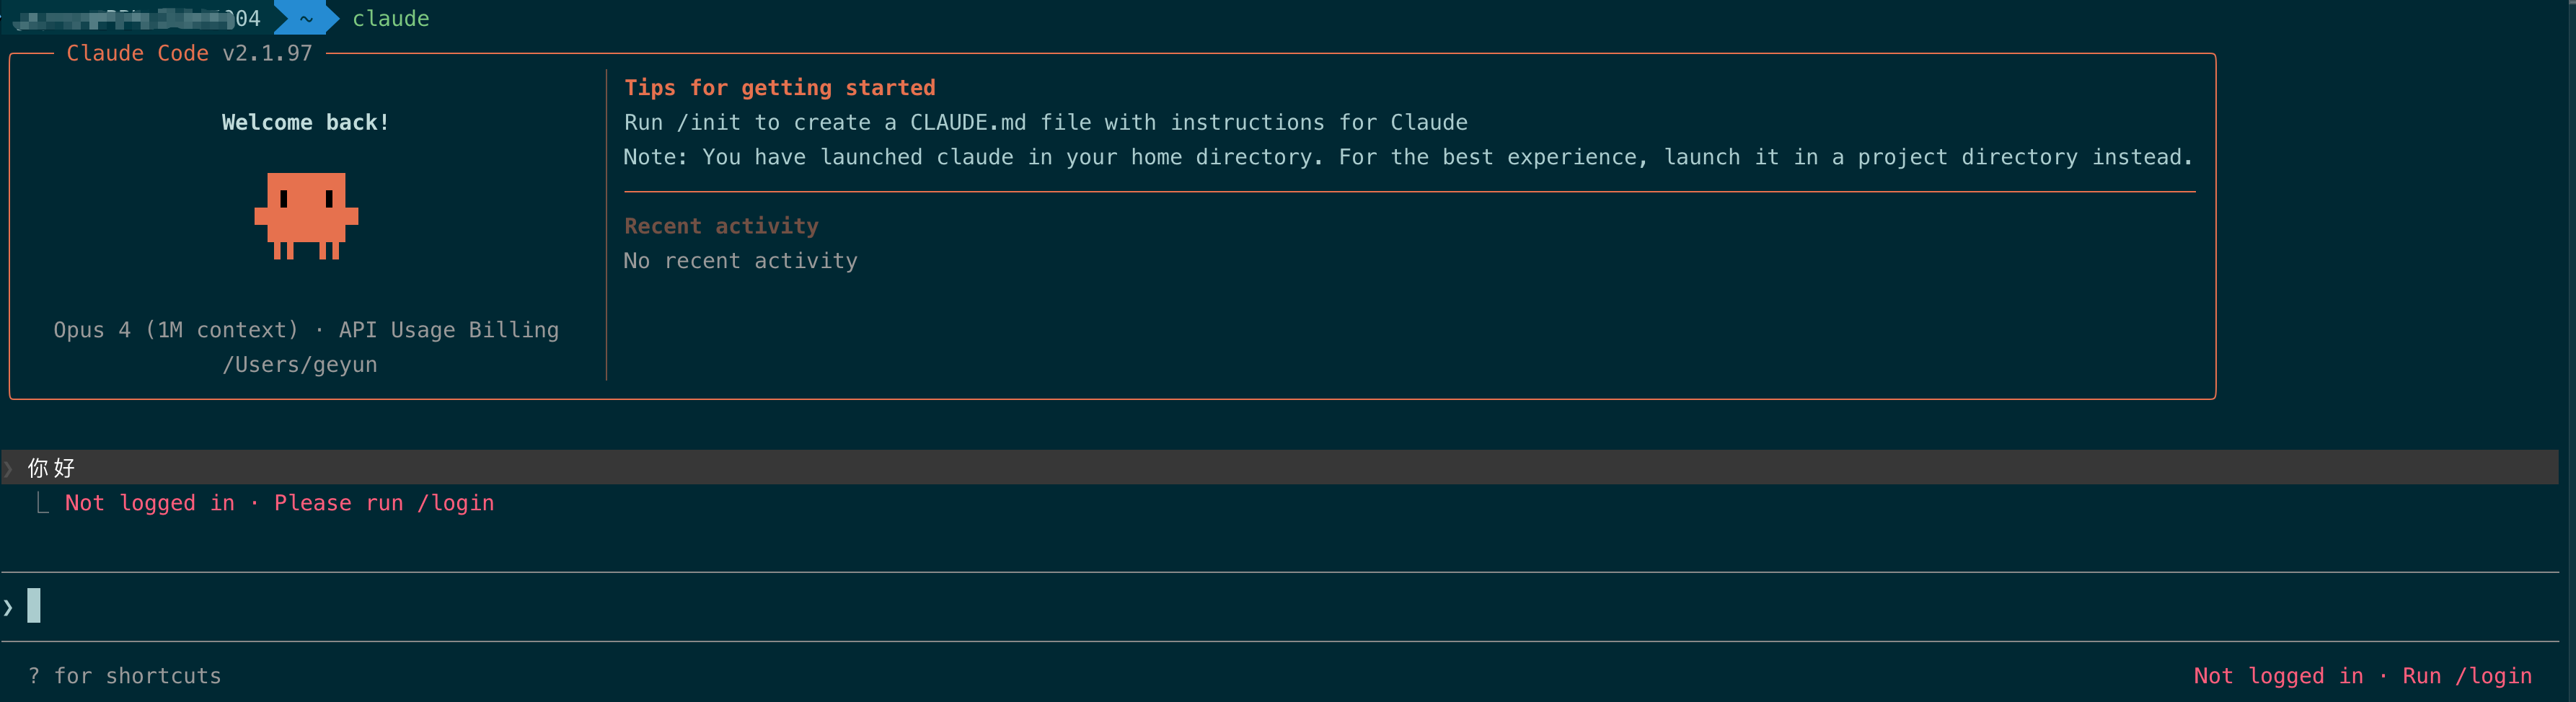The height and width of the screenshot is (702, 2576).
Task: Click the reply branch connector icon
Action: pos(43,503)
